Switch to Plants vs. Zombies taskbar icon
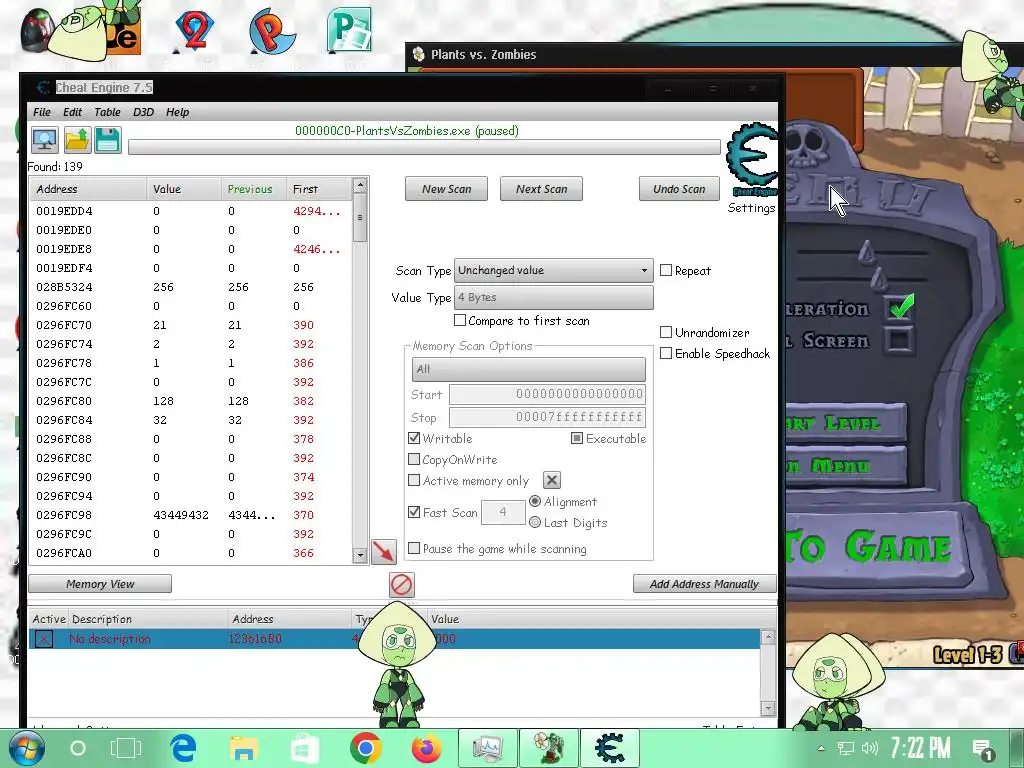The width and height of the screenshot is (1024, 768). point(549,748)
